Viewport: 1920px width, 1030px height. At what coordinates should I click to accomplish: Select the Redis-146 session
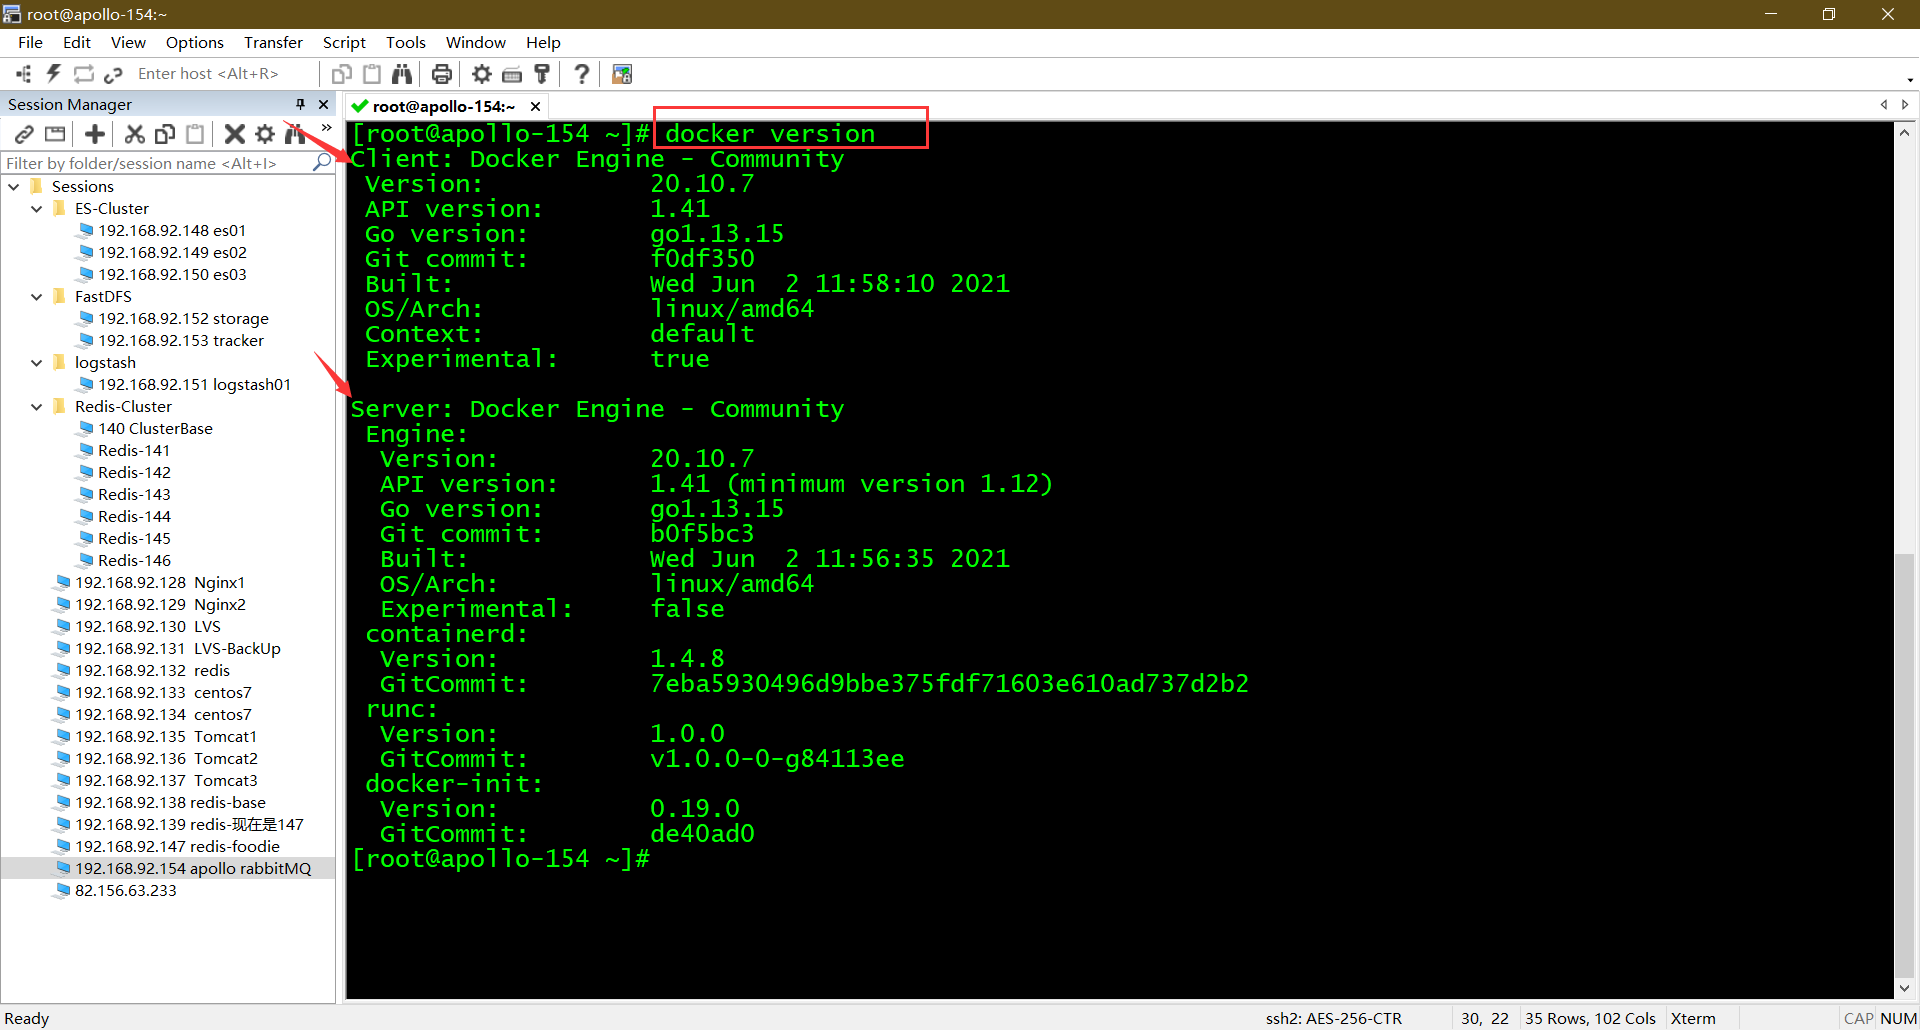click(134, 561)
